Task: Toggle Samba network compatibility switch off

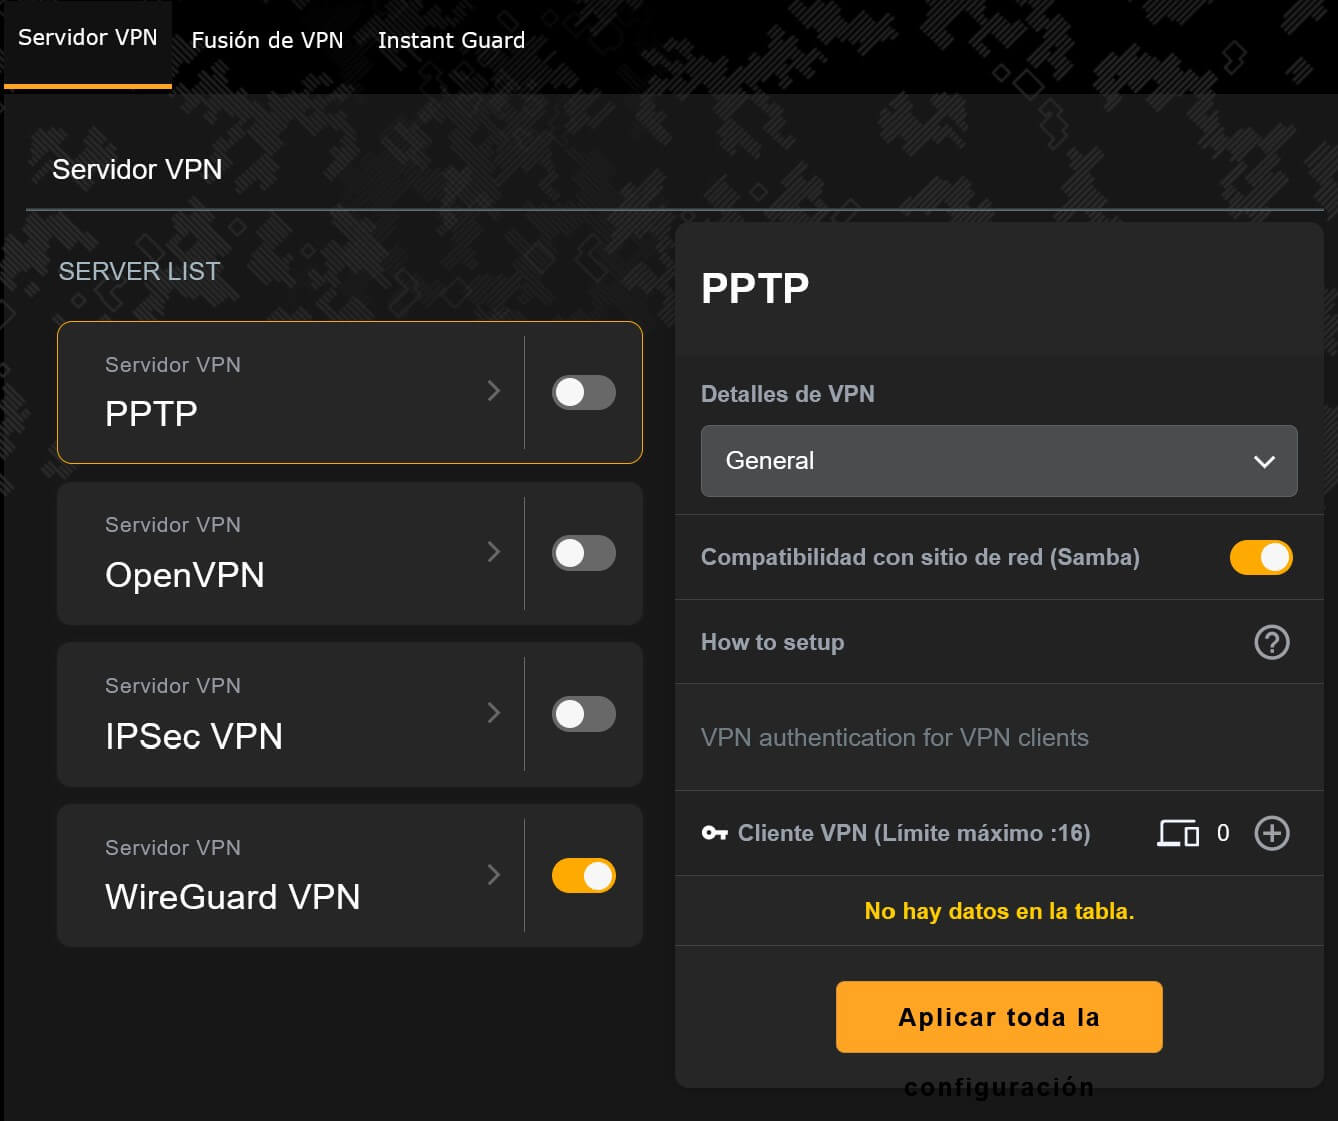Action: click(x=1261, y=558)
